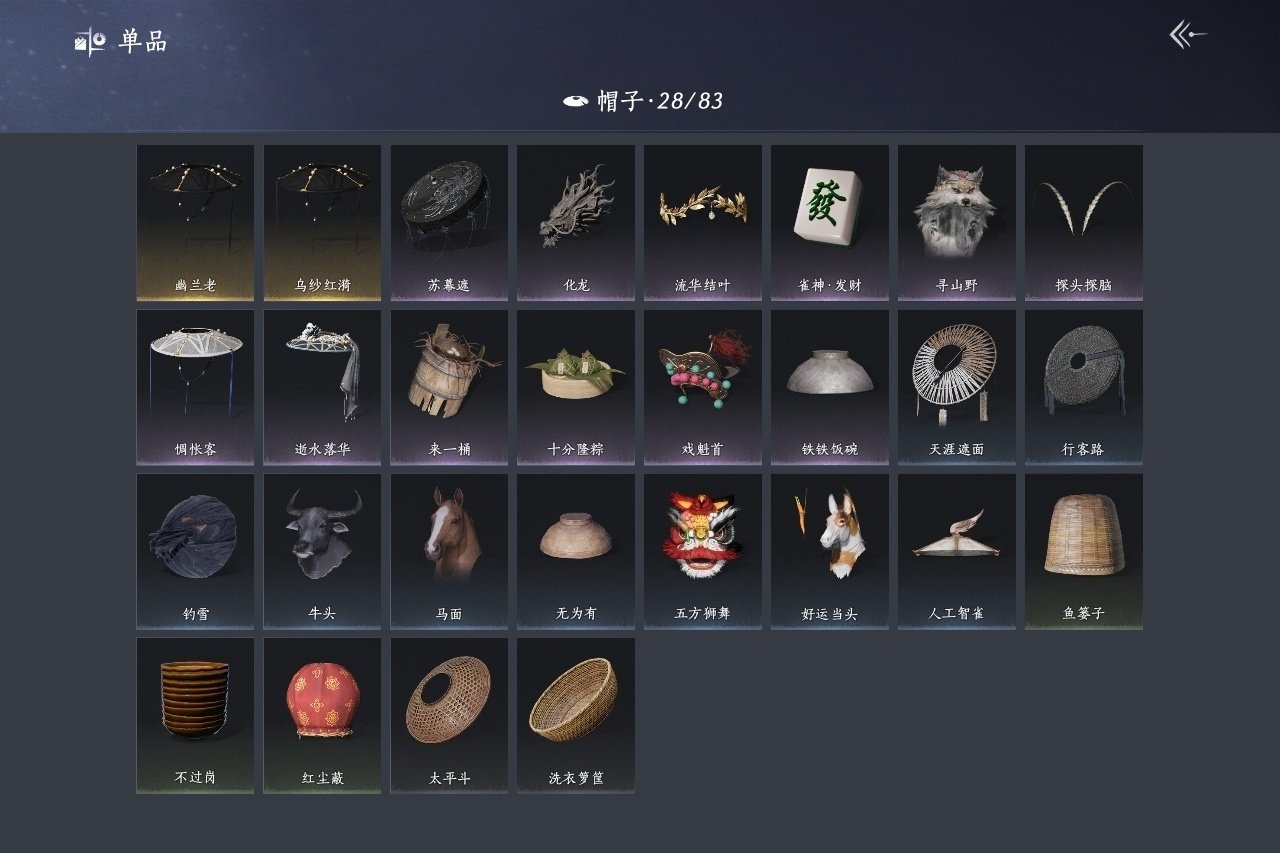Select the 不过岗 stacked bowls hat
The image size is (1280, 853).
coord(195,716)
